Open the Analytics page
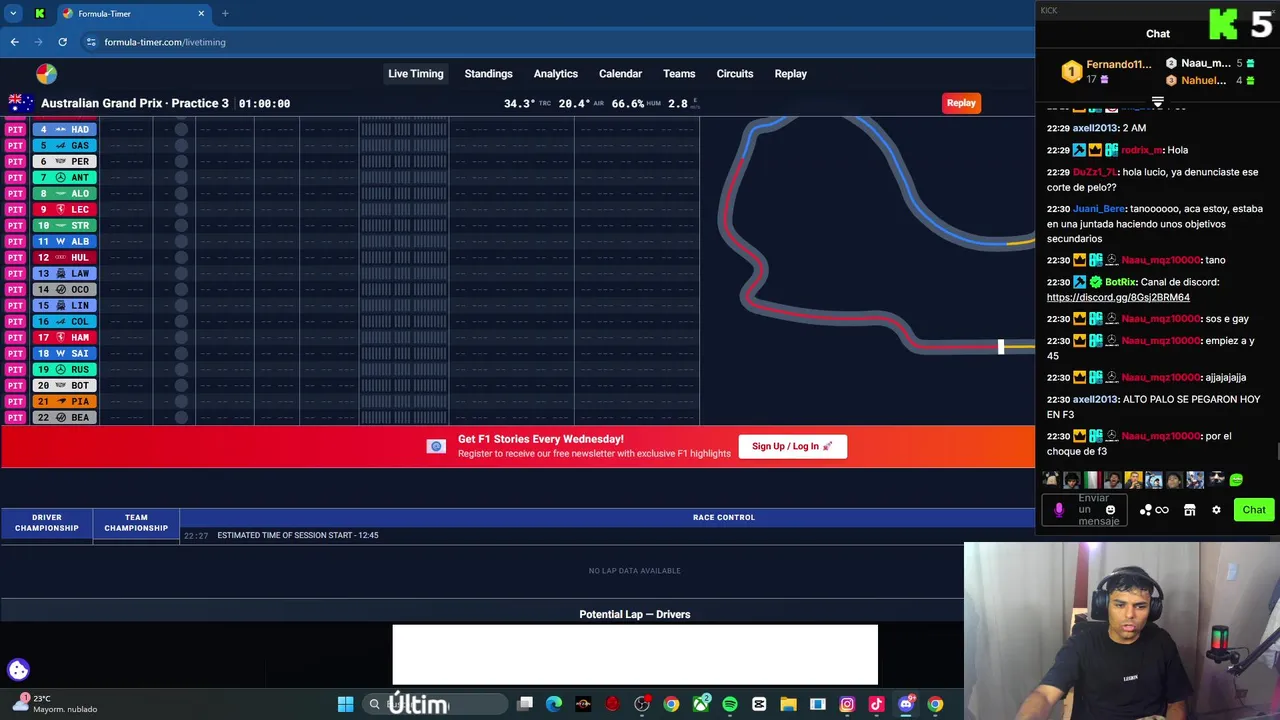Viewport: 1280px width, 720px height. pos(555,74)
